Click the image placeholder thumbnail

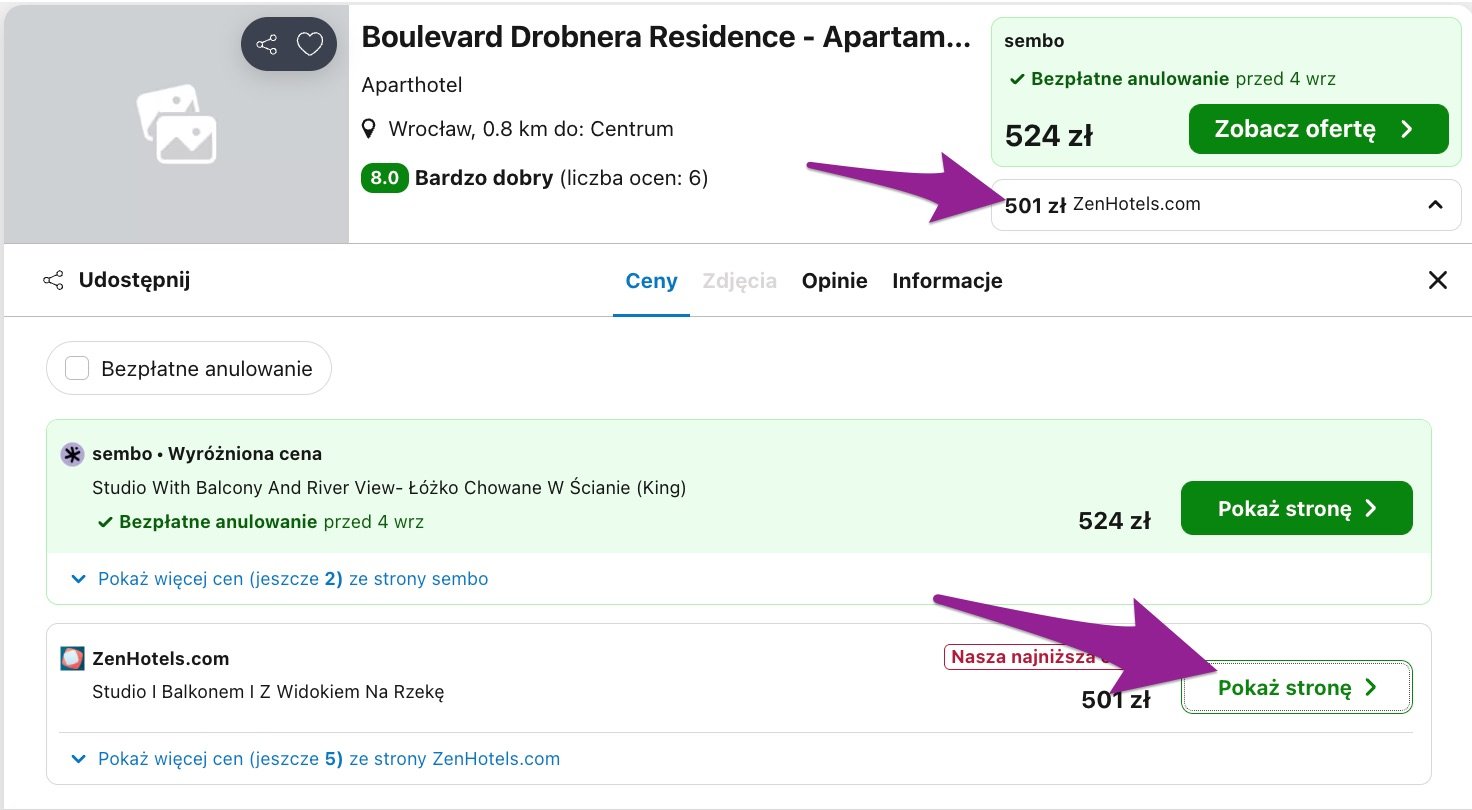tap(176, 124)
